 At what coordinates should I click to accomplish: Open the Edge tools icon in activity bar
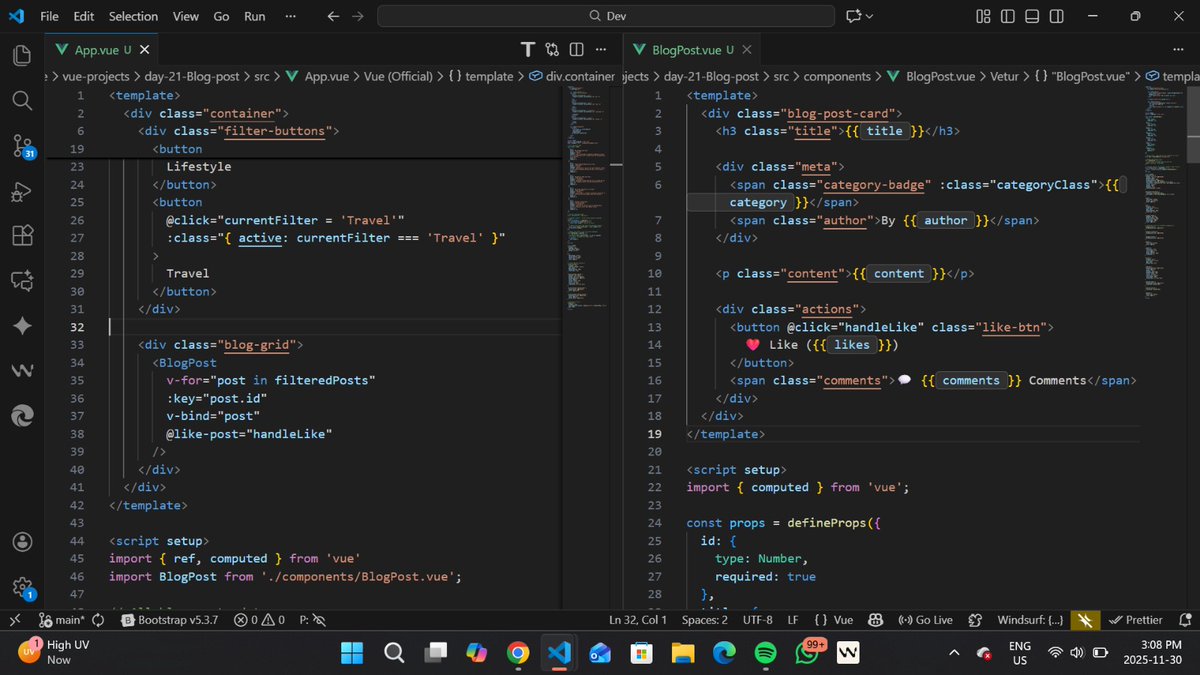tap(22, 416)
